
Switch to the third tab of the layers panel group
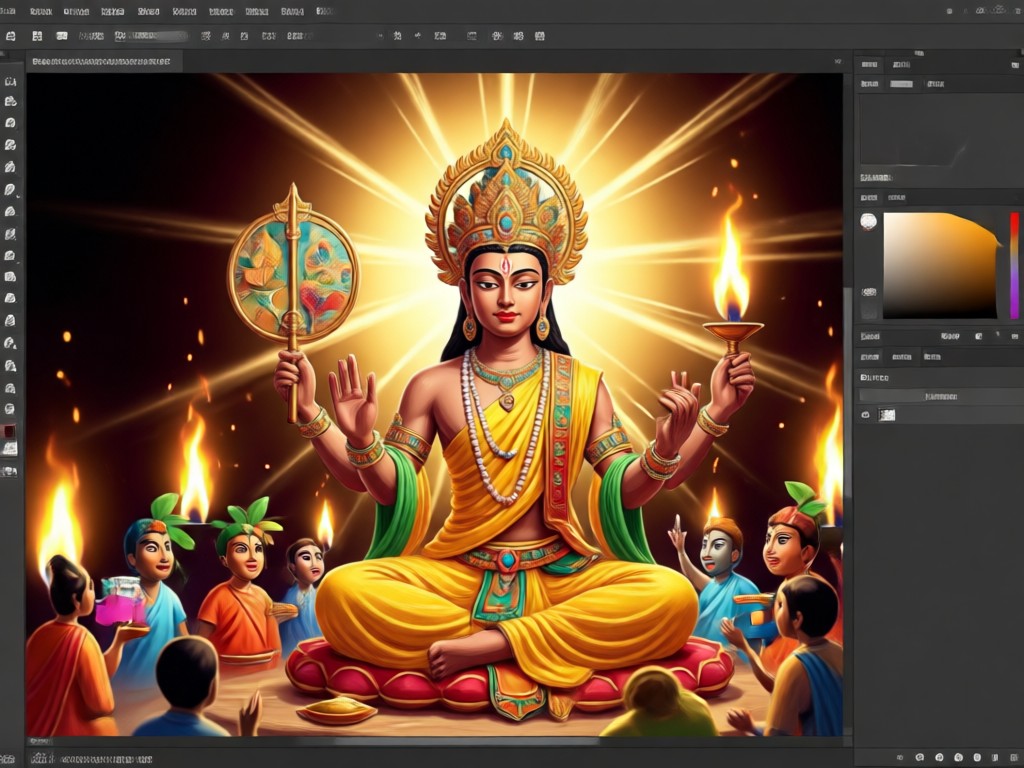[932, 357]
